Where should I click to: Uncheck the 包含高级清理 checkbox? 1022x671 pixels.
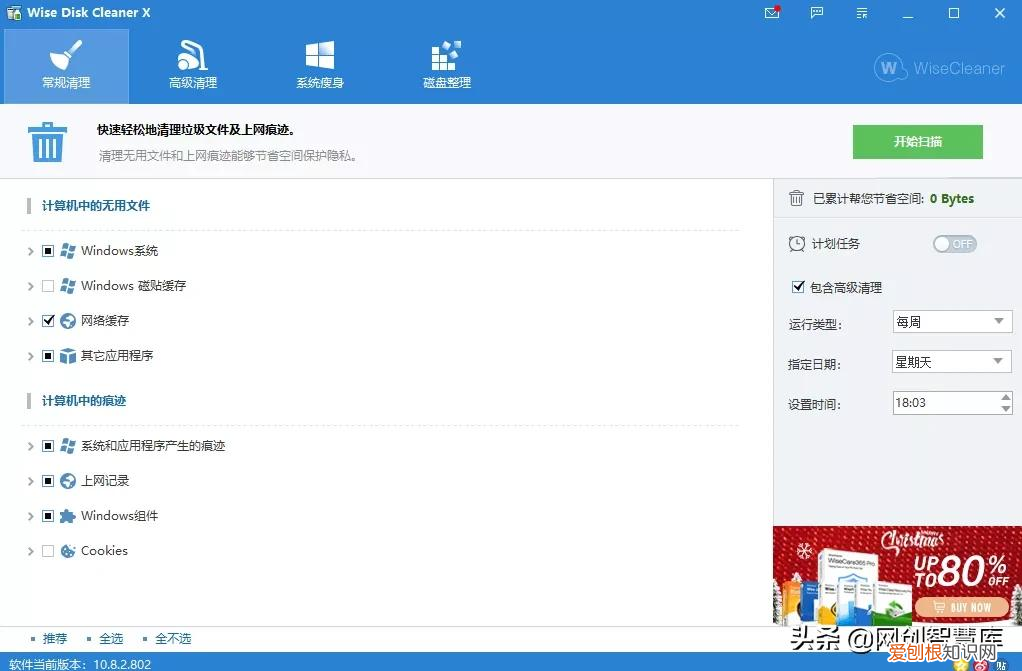click(797, 287)
